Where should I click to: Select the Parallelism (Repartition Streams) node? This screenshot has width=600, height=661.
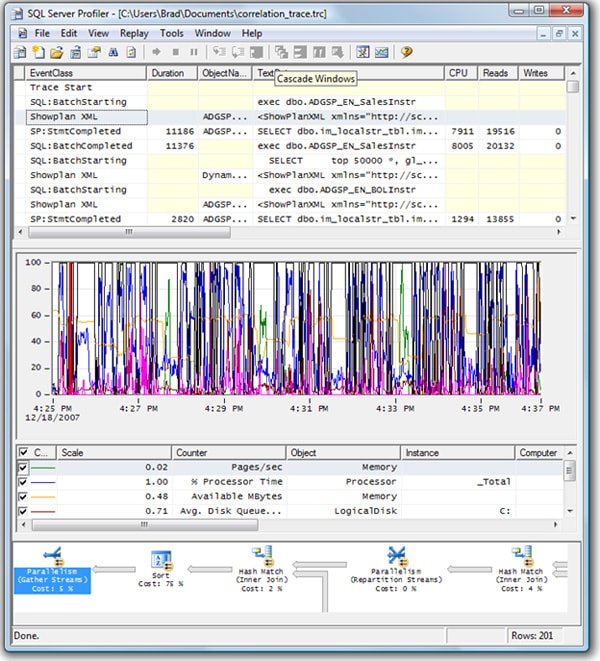(x=396, y=569)
